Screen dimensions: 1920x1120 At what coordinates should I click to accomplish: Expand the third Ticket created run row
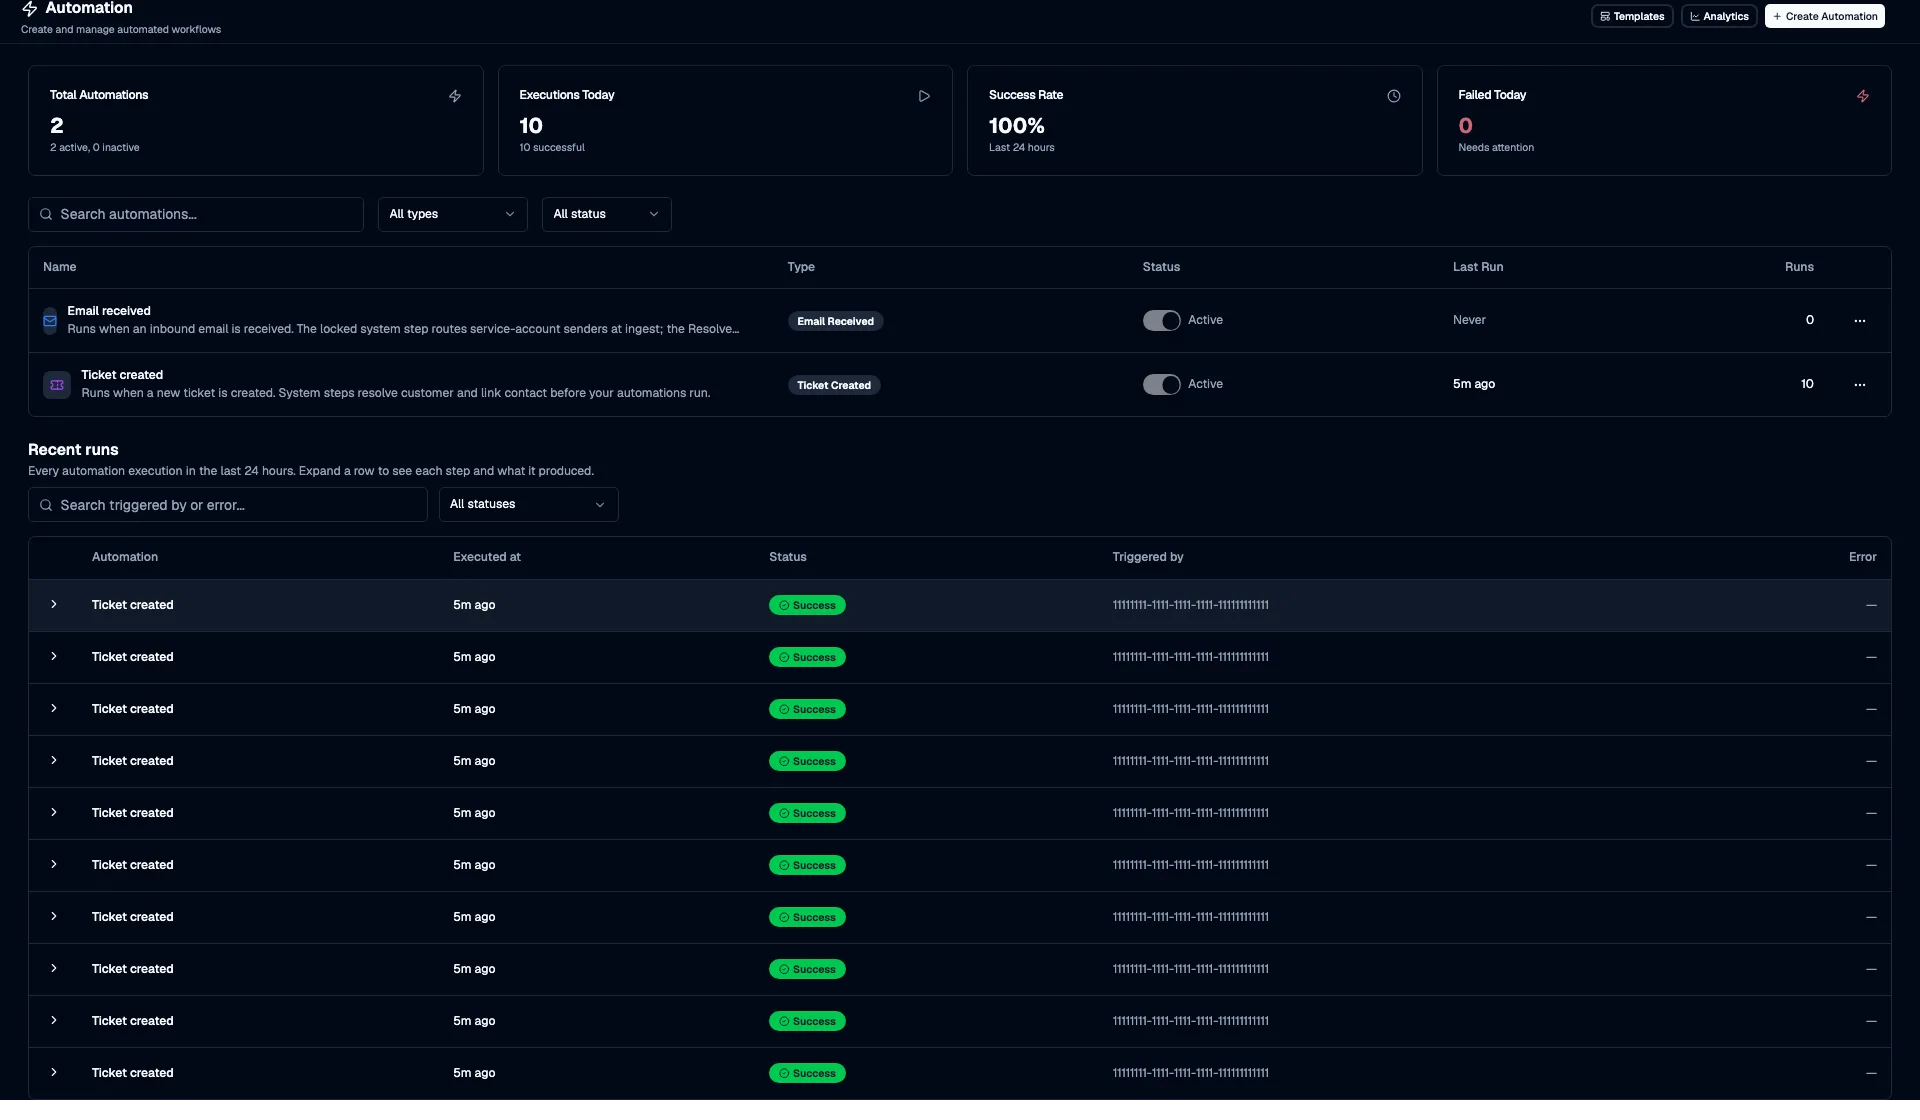tap(54, 709)
